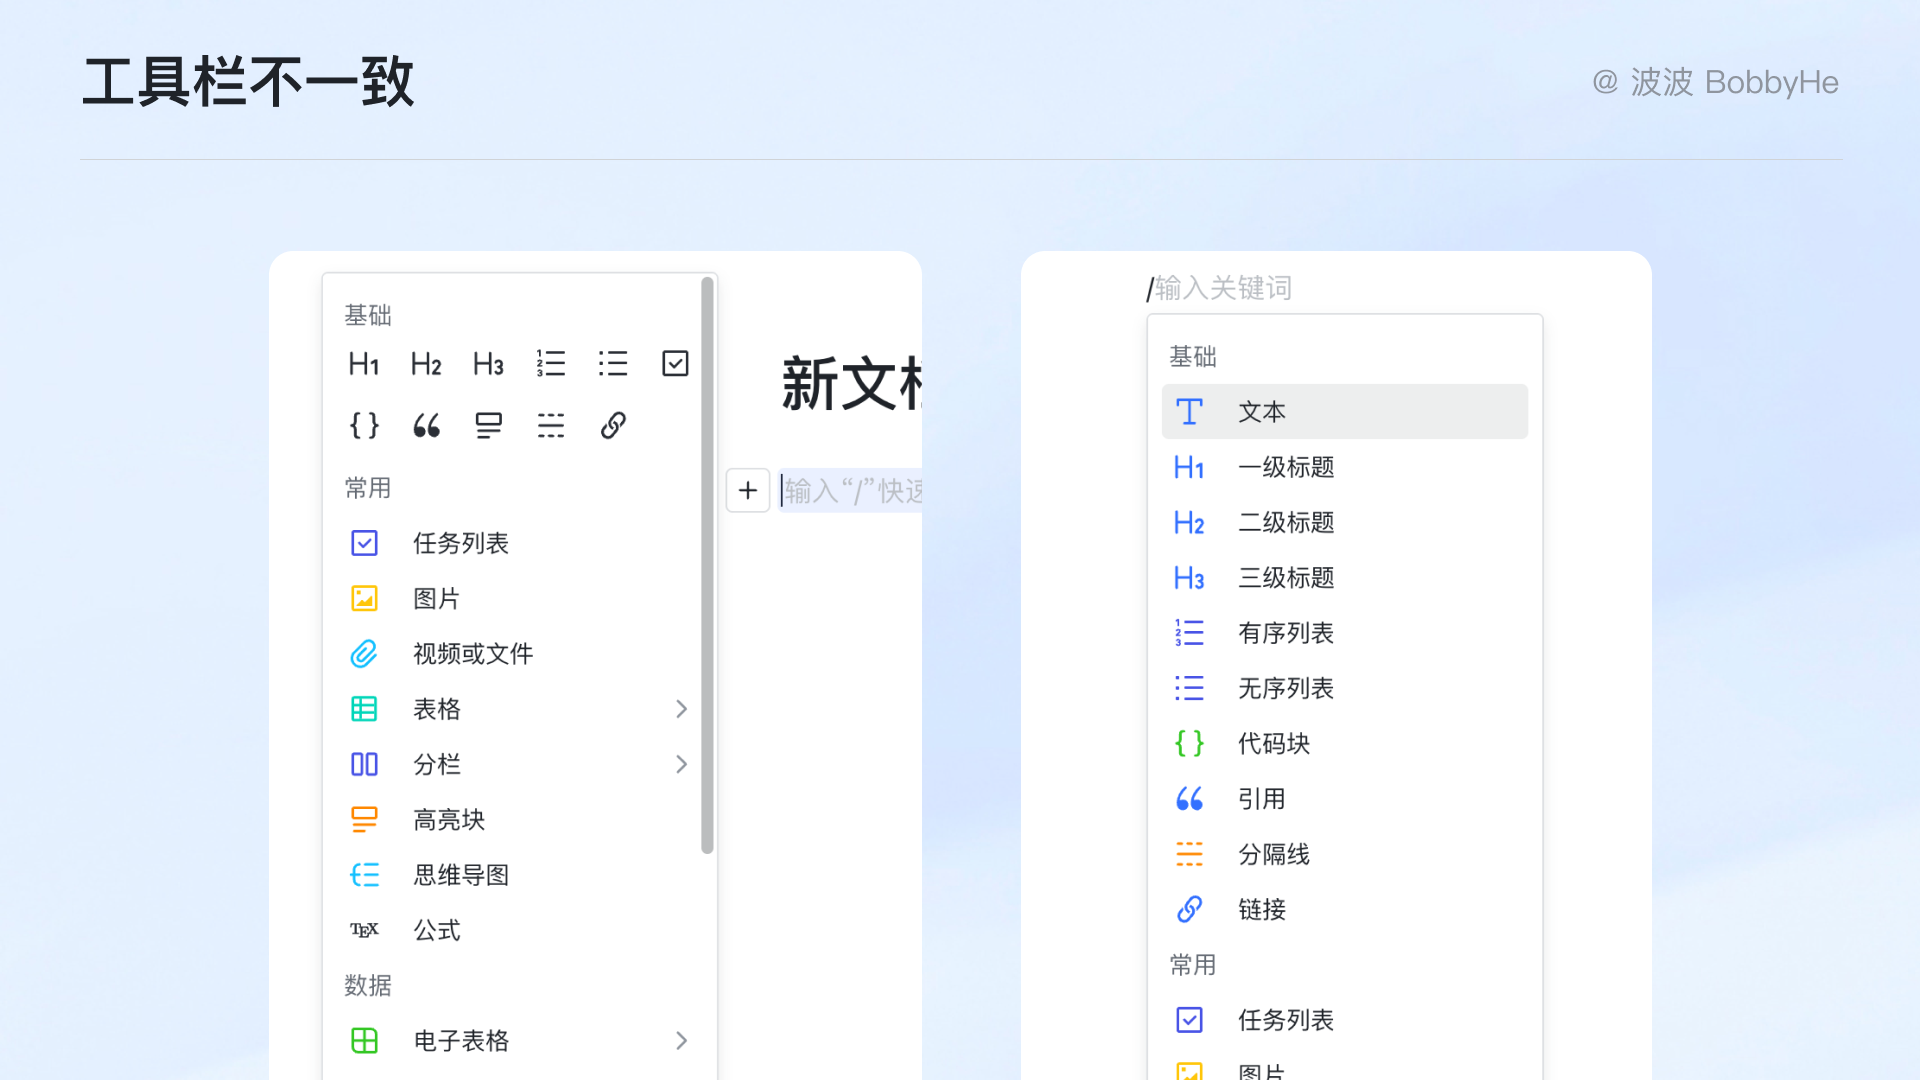This screenshot has height=1080, width=1920.
Task: Expand the 表格 table submenu arrow
Action: pos(681,709)
